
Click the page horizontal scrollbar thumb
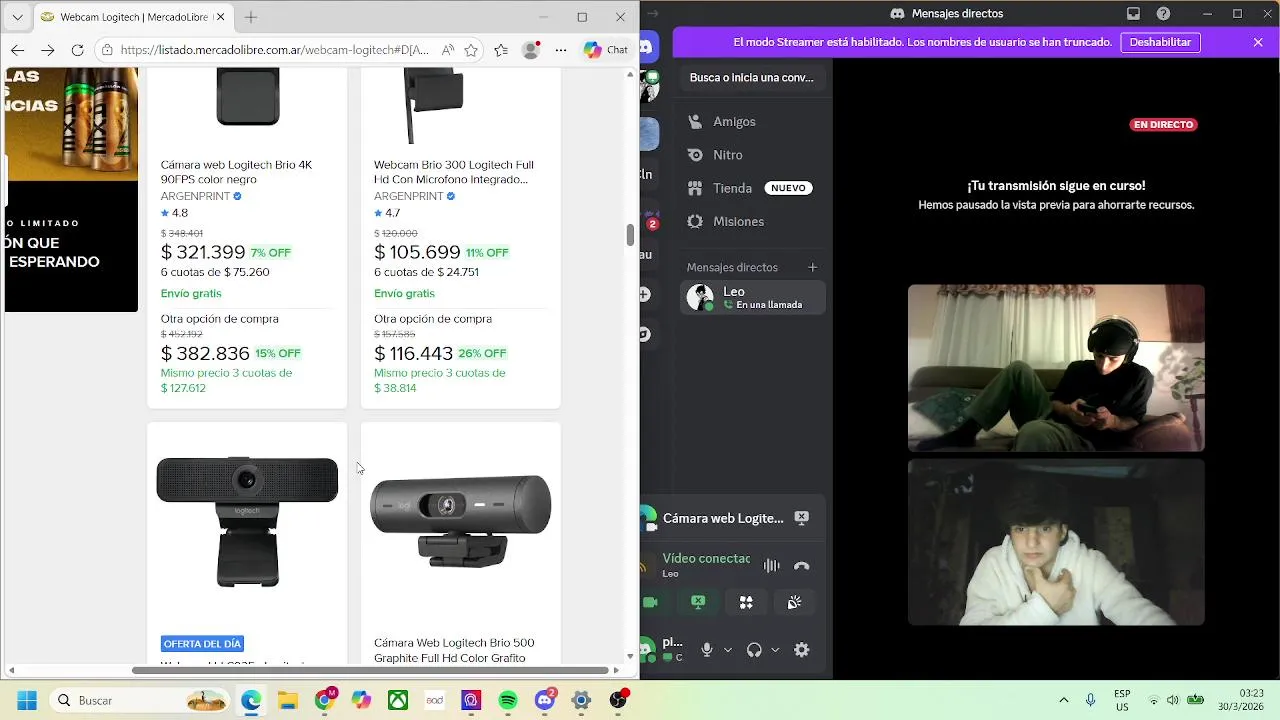pos(369,670)
